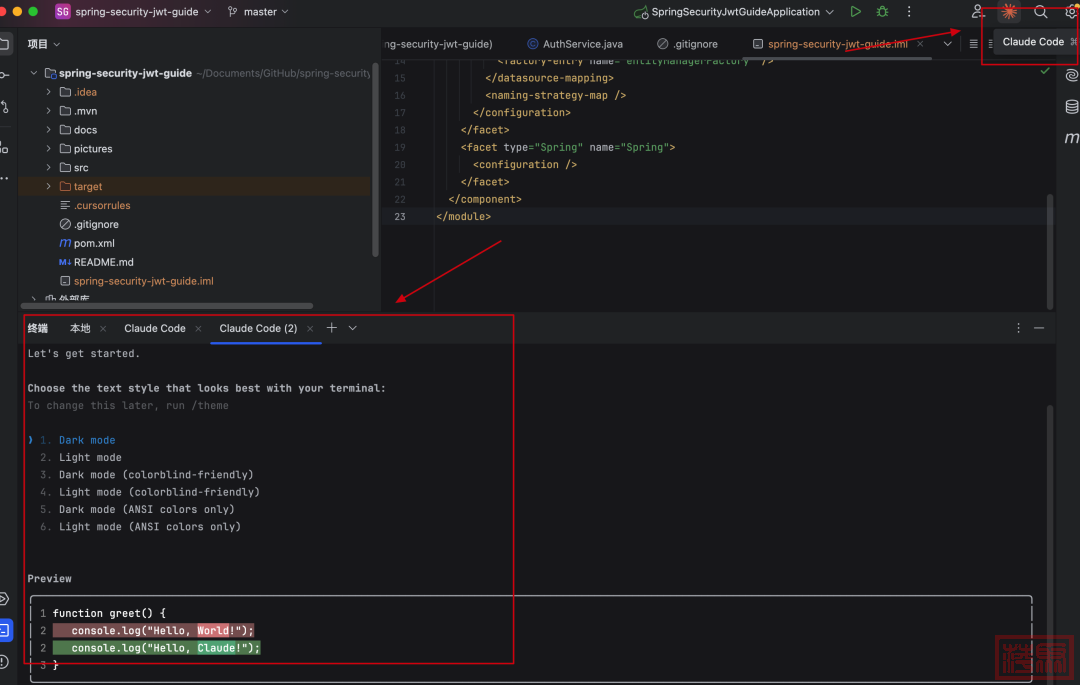This screenshot has width=1080, height=685.
Task: Hide the terminal panel with minimize dash
Action: pos(1039,328)
